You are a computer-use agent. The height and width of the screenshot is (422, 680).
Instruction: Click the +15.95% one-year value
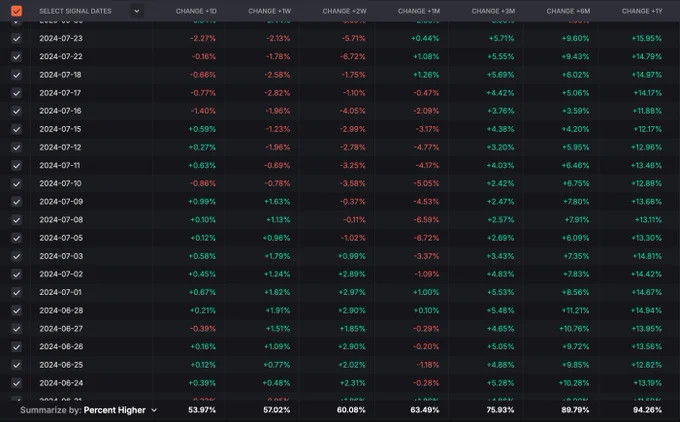(647, 39)
